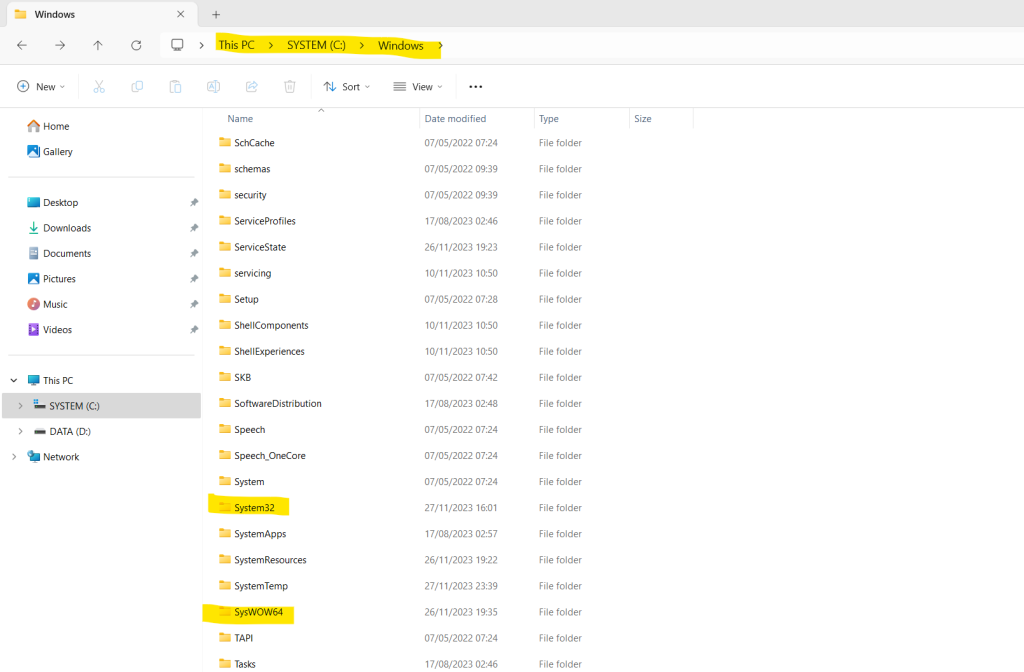
Task: Refresh the current folder view
Action: tap(136, 45)
